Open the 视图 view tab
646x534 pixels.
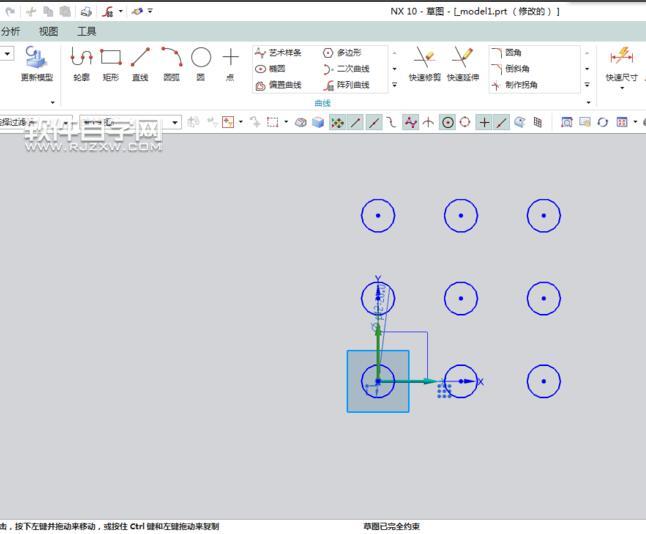48,31
